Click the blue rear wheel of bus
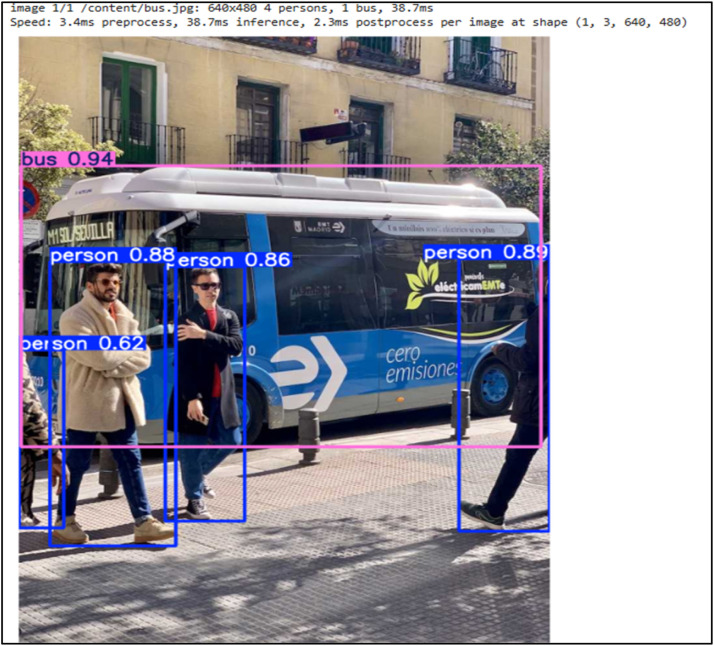The image size is (714, 646). pyautogui.click(x=493, y=386)
